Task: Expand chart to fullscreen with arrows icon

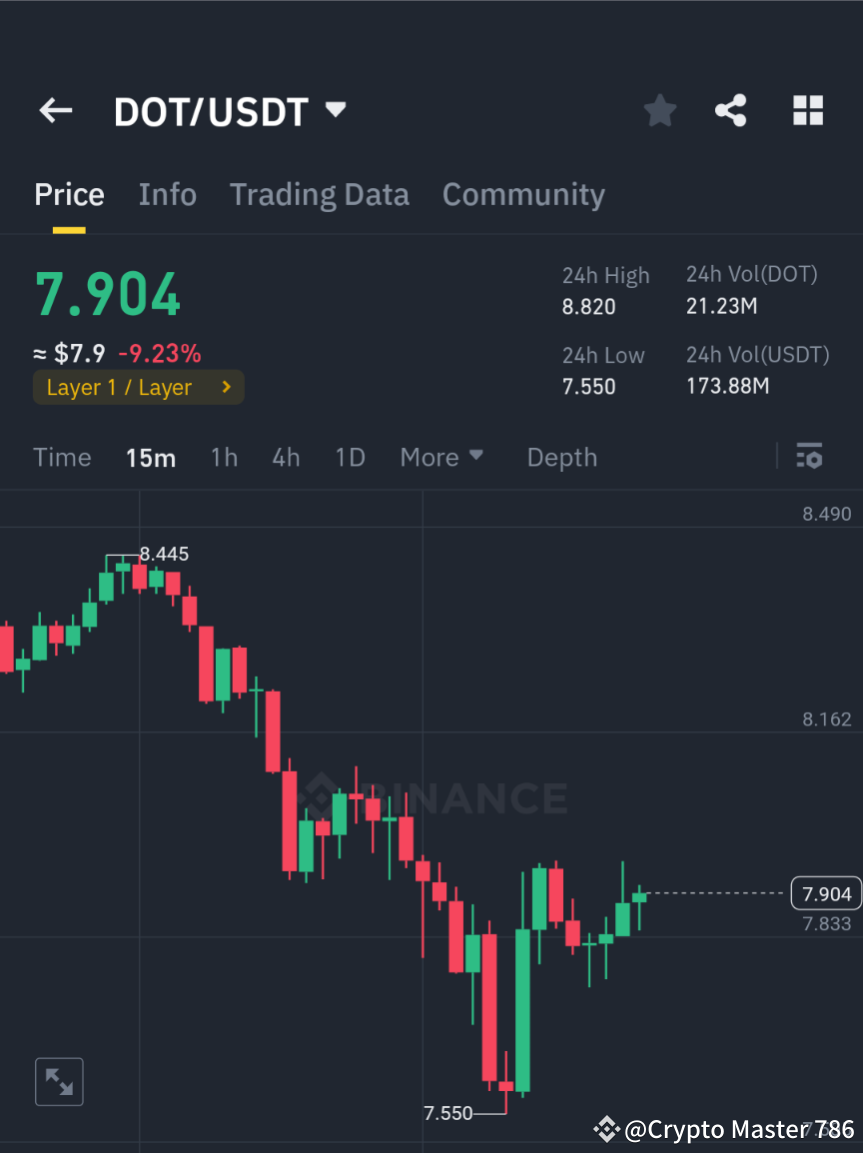Action: pyautogui.click(x=59, y=1081)
